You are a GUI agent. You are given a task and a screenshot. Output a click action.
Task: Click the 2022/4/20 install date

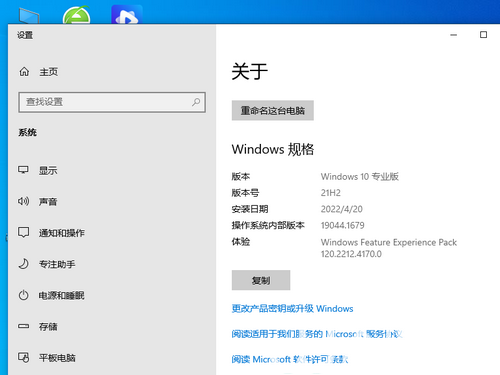(342, 209)
